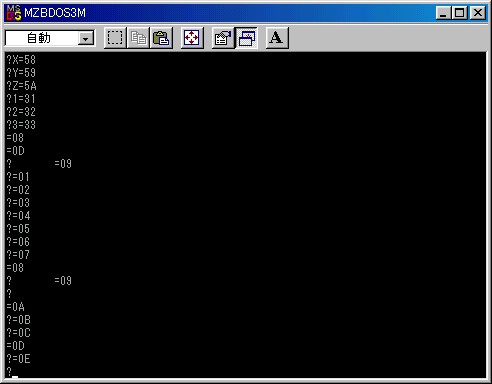Click the '?X=58' line in console
The width and height of the screenshot is (492, 384).
(x=21, y=60)
